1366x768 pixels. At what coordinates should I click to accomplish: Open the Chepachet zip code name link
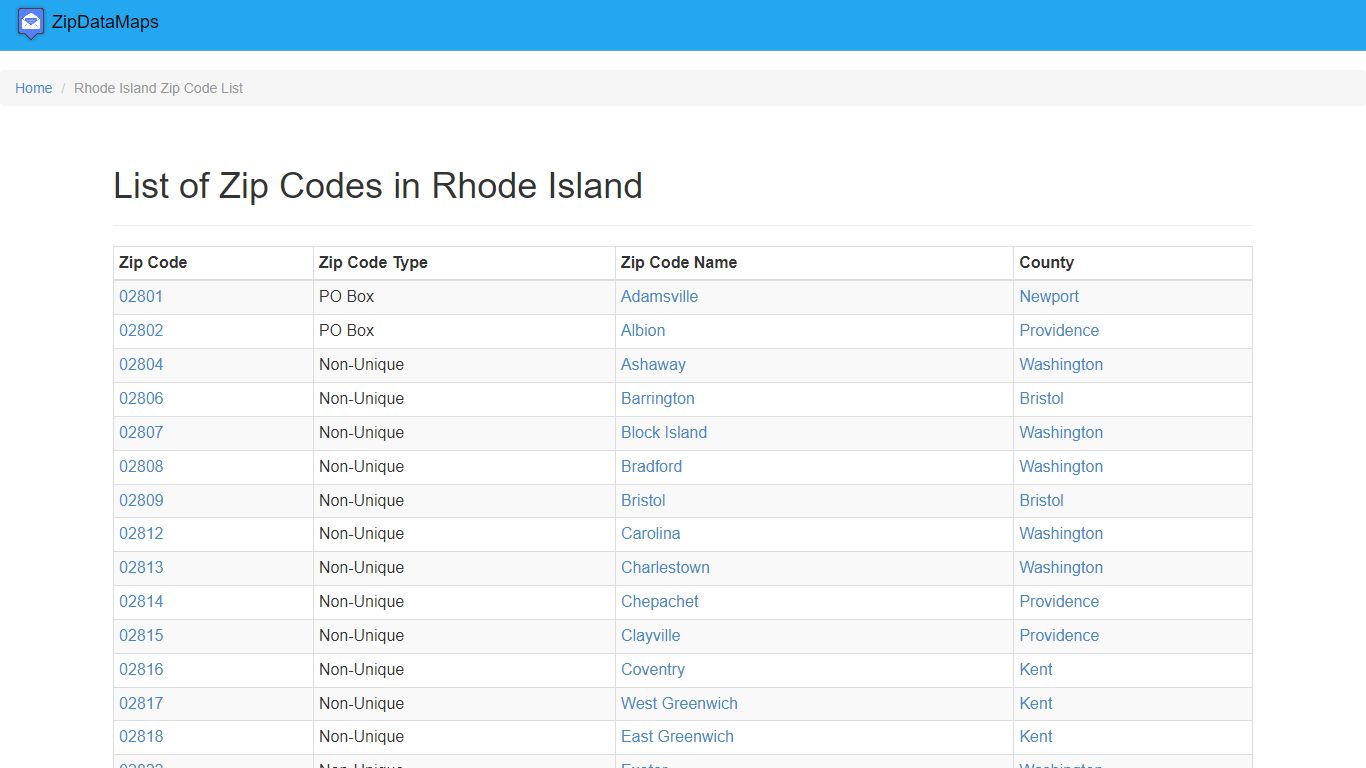[x=659, y=602]
